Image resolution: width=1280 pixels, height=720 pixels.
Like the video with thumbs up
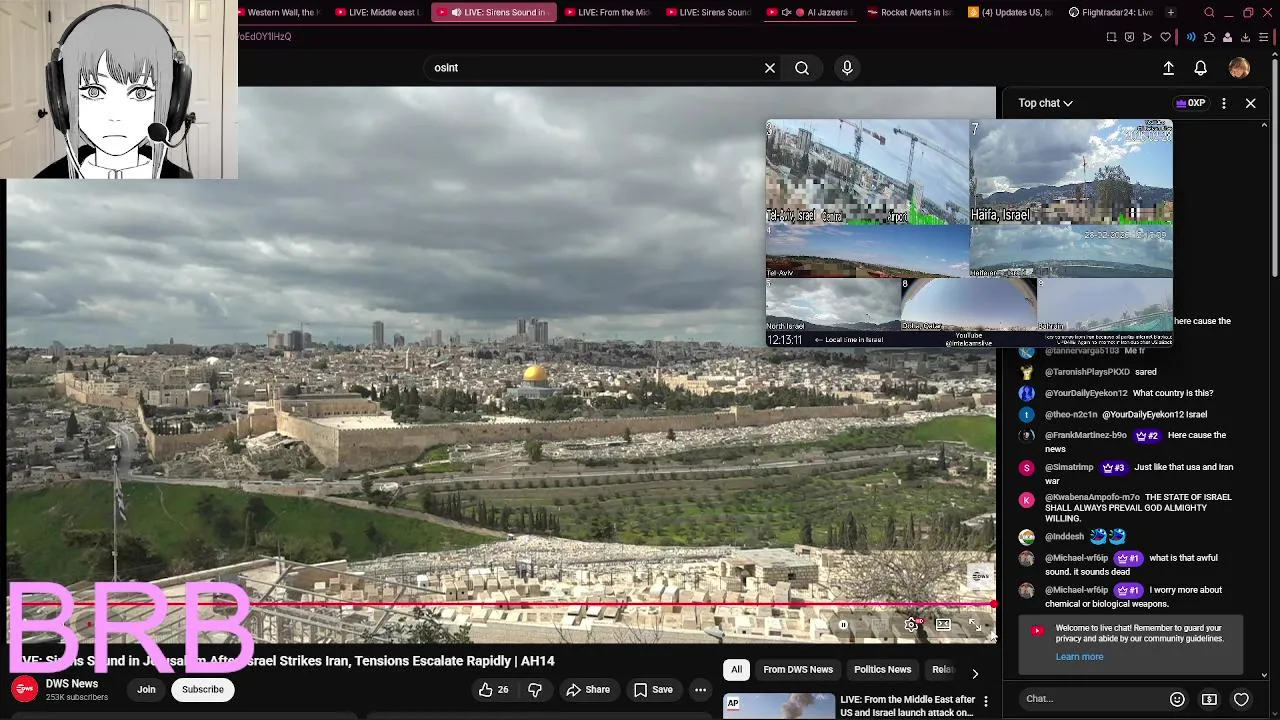click(493, 689)
